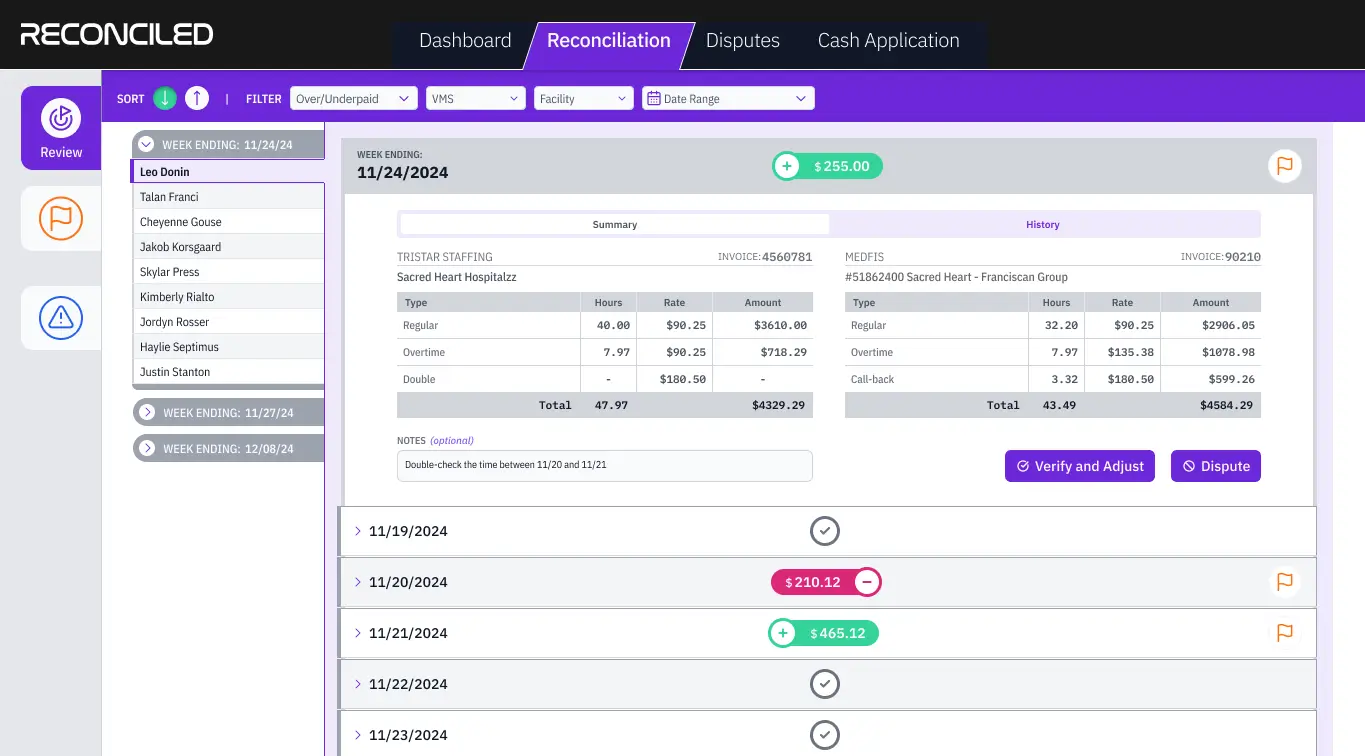Viewport: 1365px width, 756px height.
Task: Click the Verify and Adjust button
Action: pos(1080,466)
